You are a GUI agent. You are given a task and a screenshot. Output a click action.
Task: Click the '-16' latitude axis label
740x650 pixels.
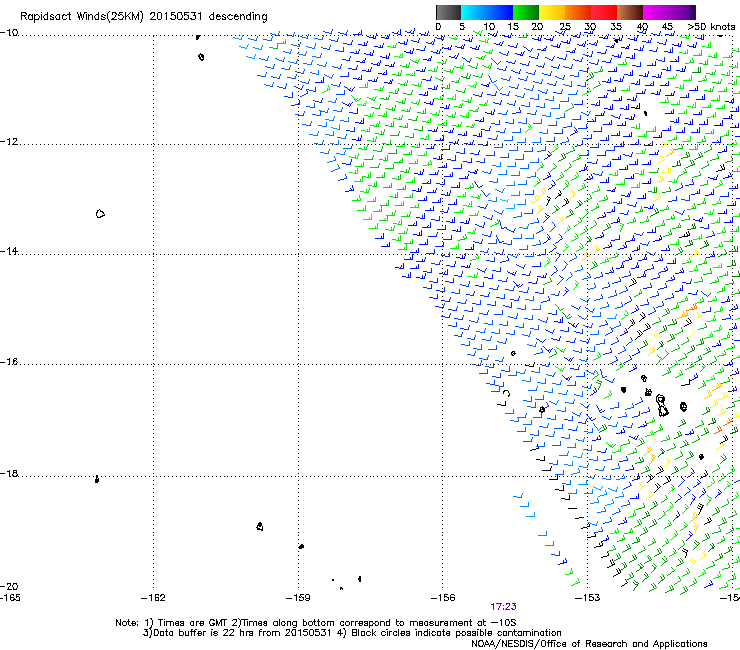coord(9,362)
